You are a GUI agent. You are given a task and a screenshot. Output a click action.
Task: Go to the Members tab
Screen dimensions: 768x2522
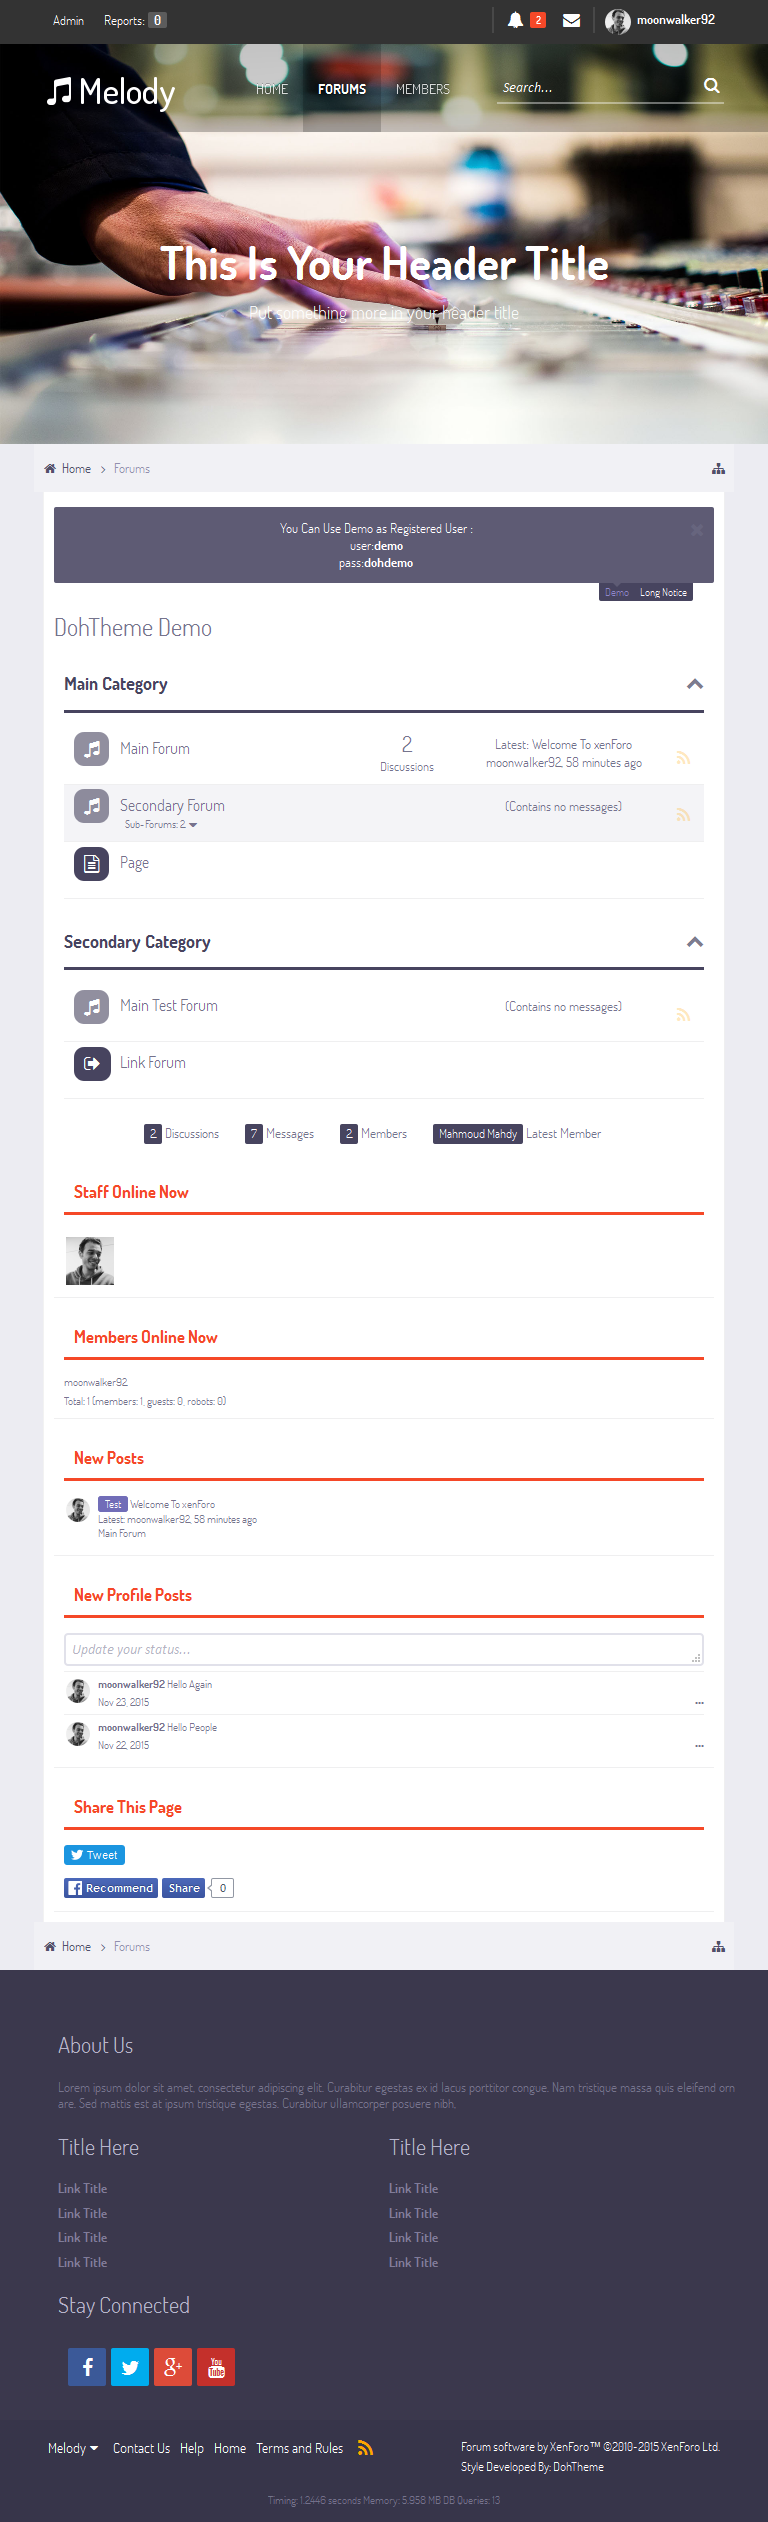click(x=423, y=89)
